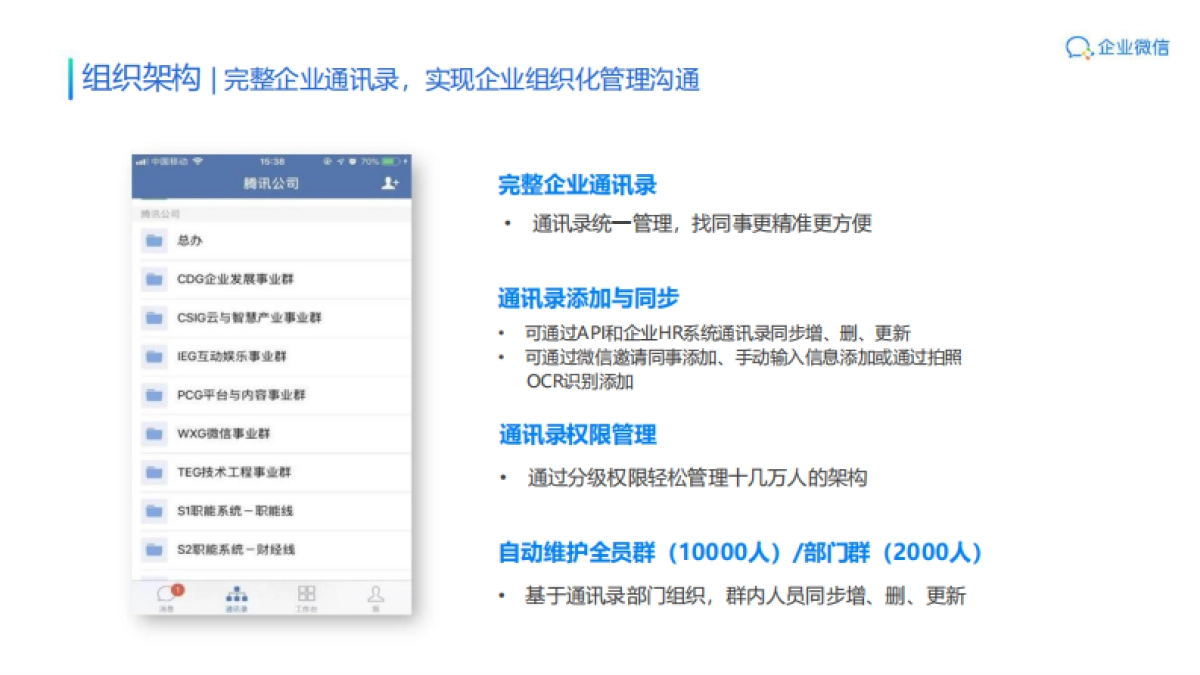1200x675 pixels.
Task: Select the 通讯录 contacts tab icon
Action: click(235, 595)
